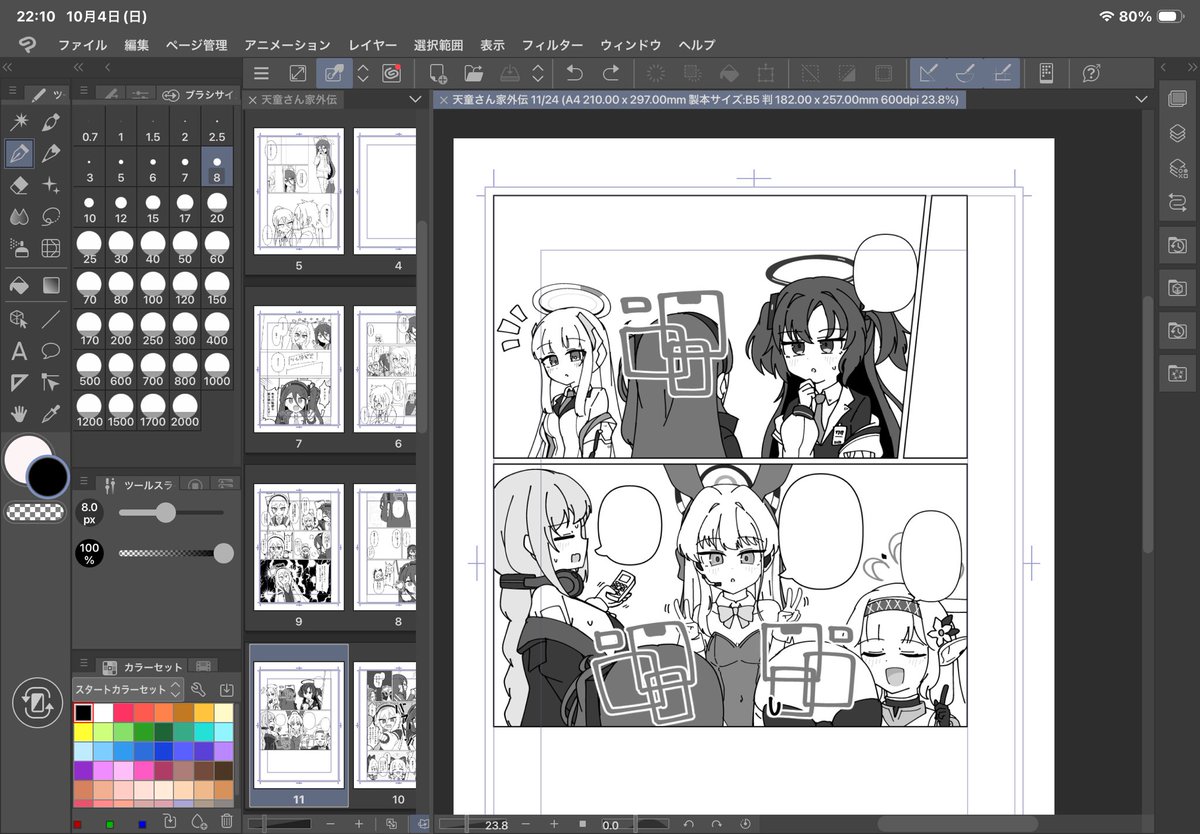Select the Eraser tool
The height and width of the screenshot is (834, 1200).
pos(19,185)
